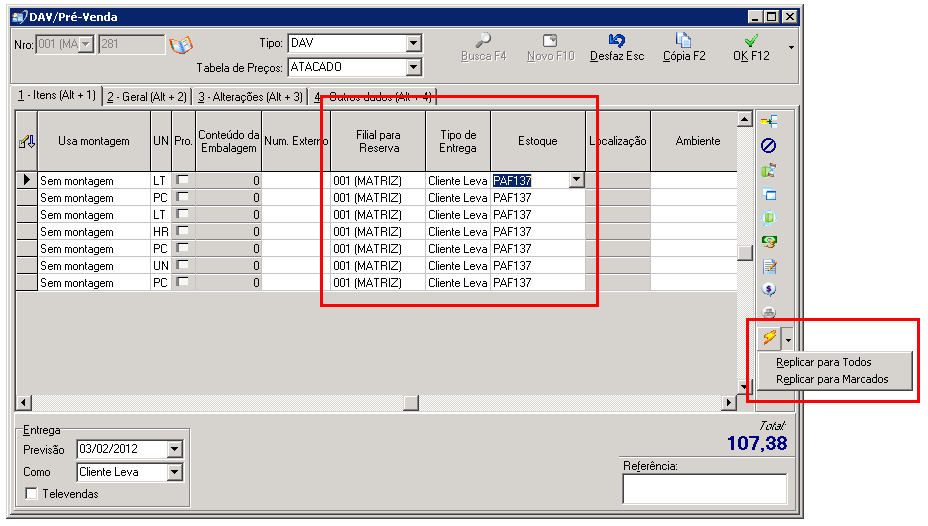Click the Usa montagem column header
Viewport: 928px width, 526px height.
click(x=94, y=141)
